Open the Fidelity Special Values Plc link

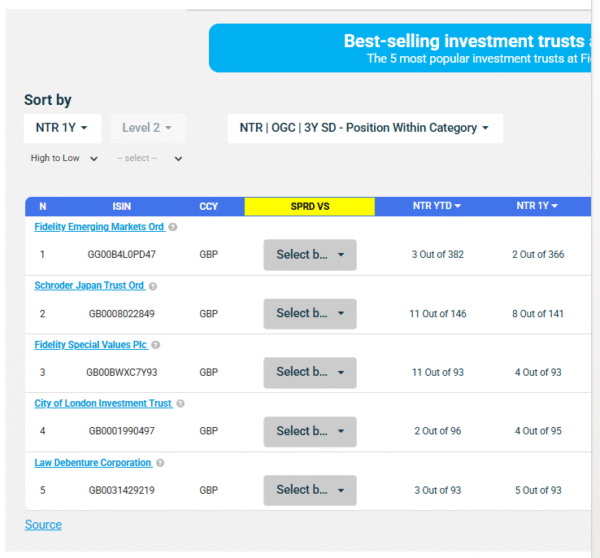point(91,345)
